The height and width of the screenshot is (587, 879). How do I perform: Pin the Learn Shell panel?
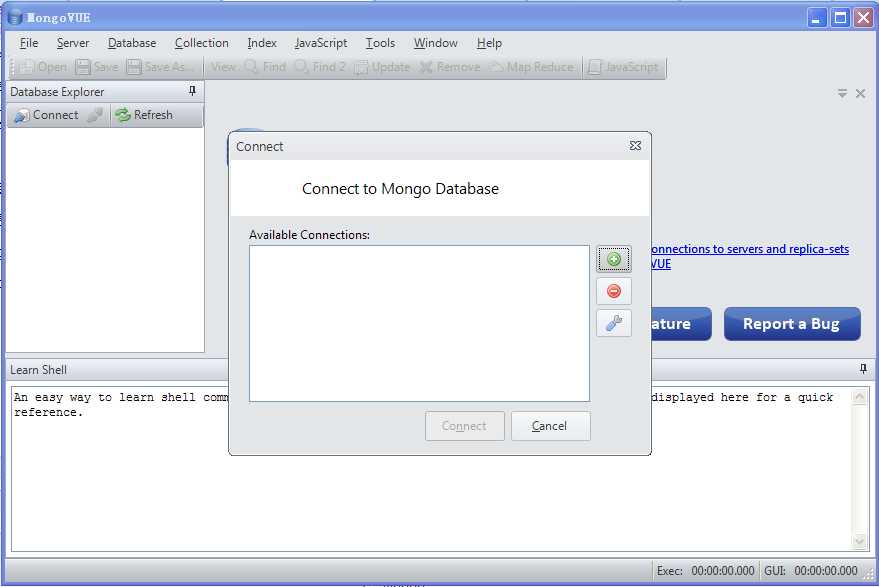tap(863, 369)
